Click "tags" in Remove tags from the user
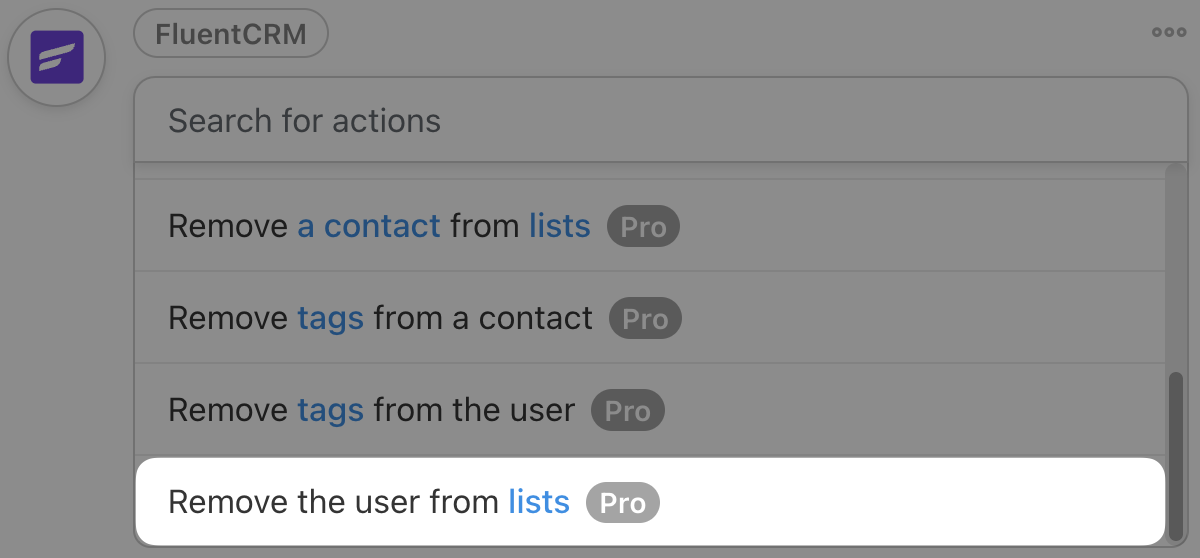 [x=330, y=411]
